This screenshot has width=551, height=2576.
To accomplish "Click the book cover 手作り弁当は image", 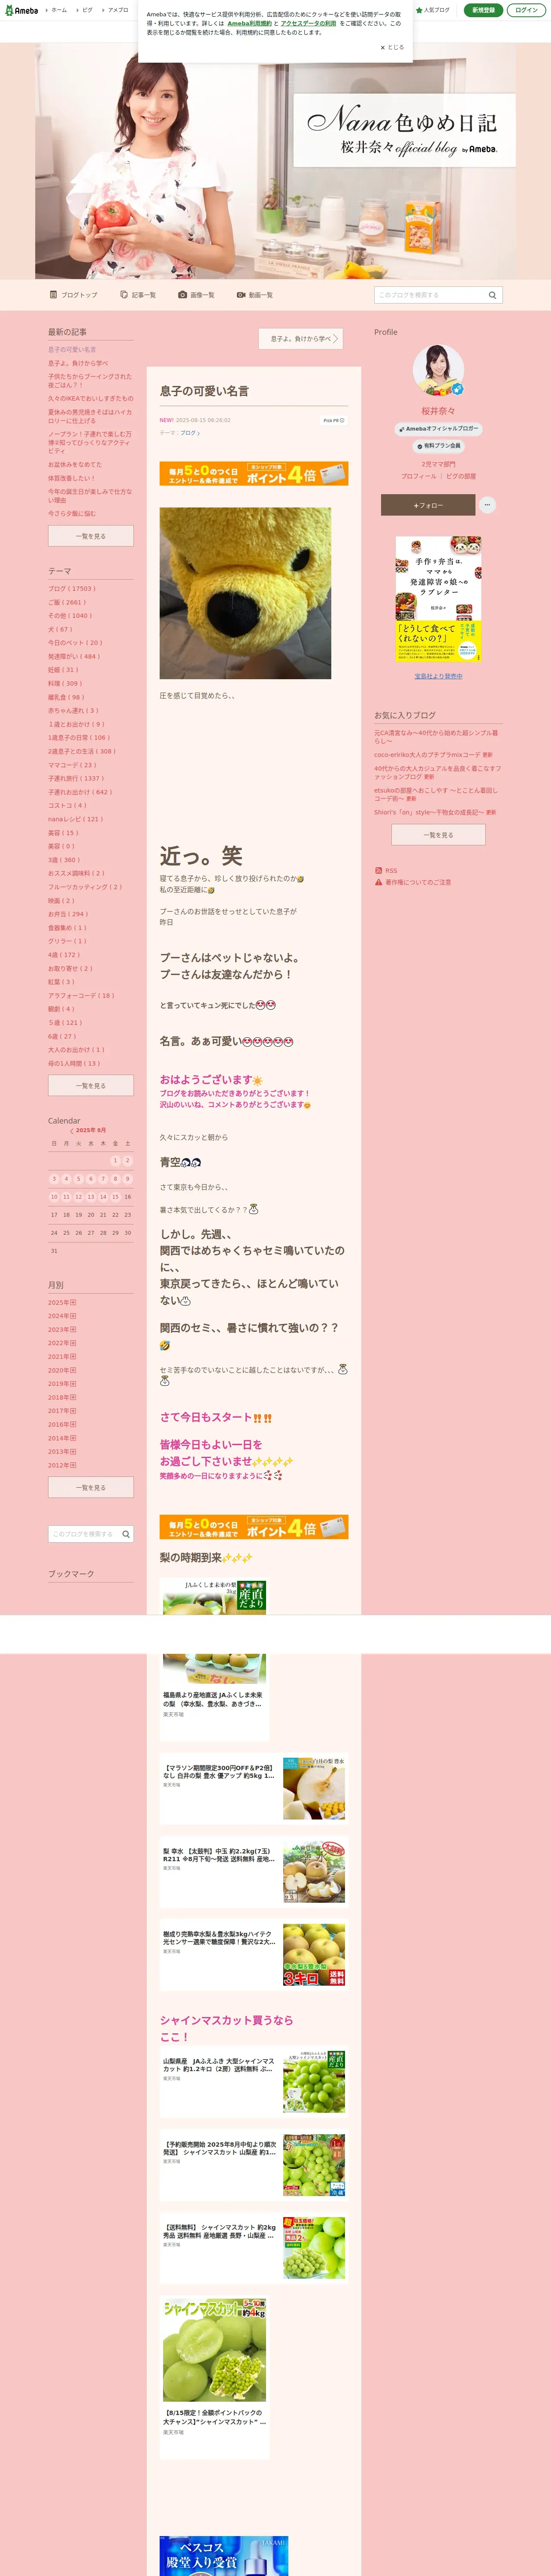I will [x=438, y=599].
